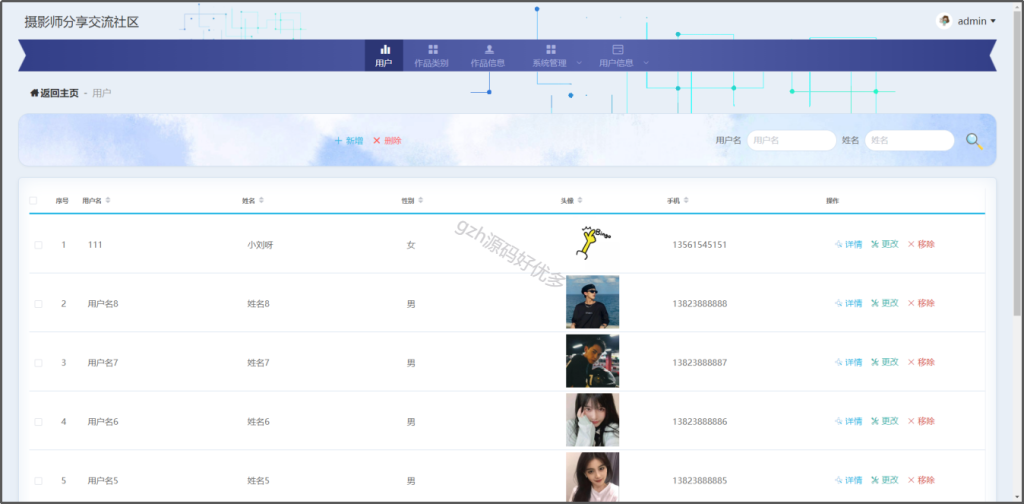View 详情 for 用户名5

[848, 480]
